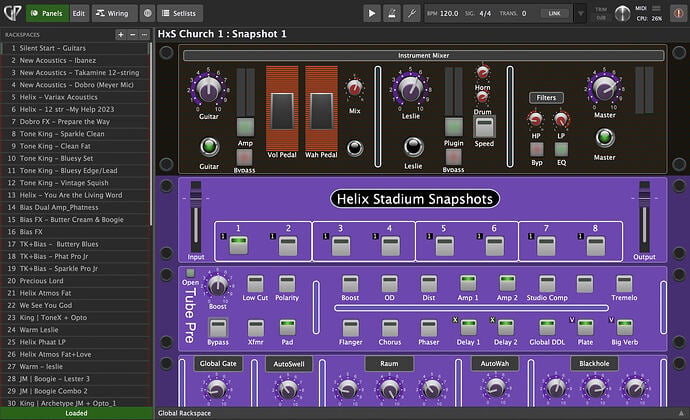The image size is (690, 420).
Task: Toggle the Low Cut switch
Action: 255,284
